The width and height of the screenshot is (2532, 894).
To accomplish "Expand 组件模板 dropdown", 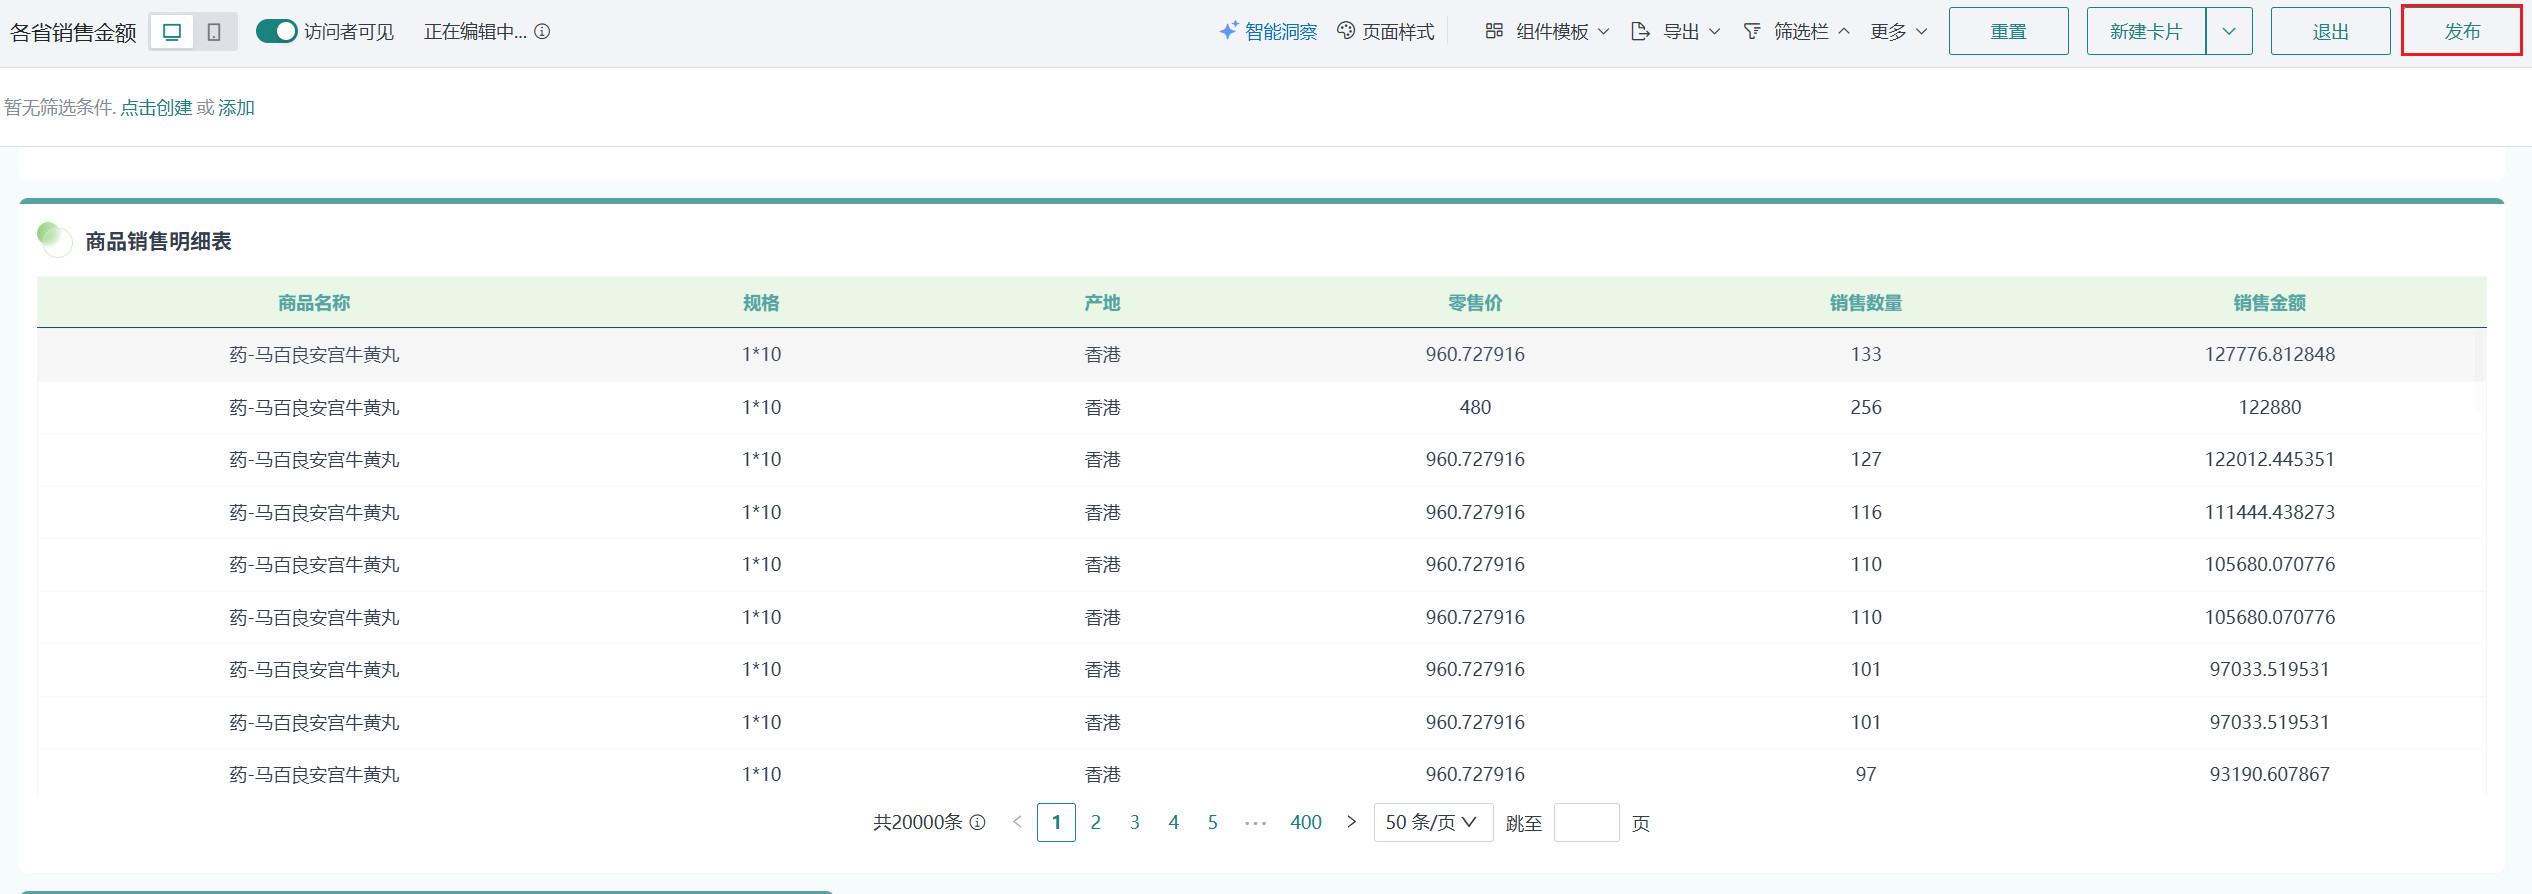I will pyautogui.click(x=1547, y=32).
